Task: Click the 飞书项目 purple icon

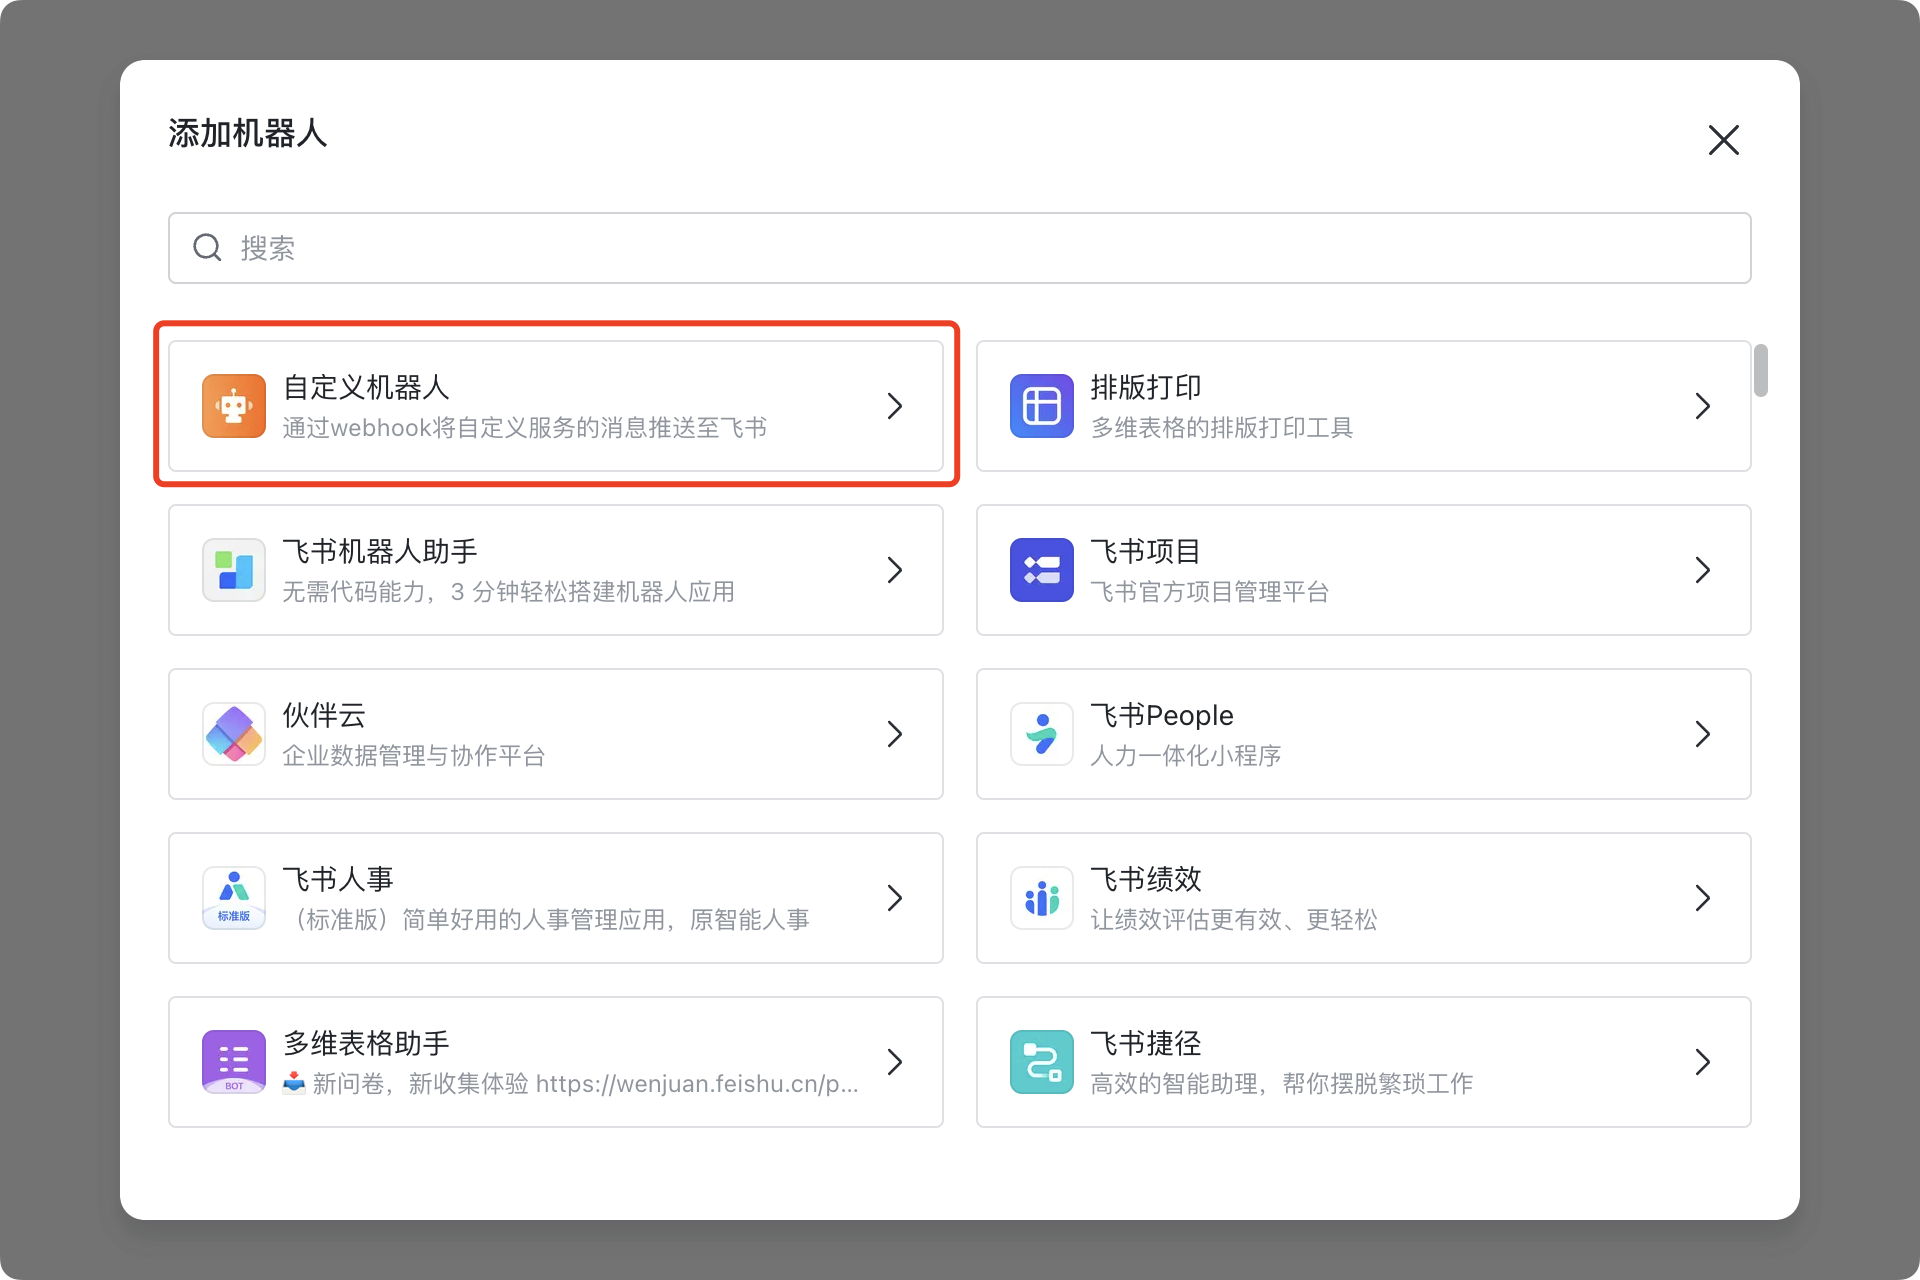Action: [x=1042, y=570]
